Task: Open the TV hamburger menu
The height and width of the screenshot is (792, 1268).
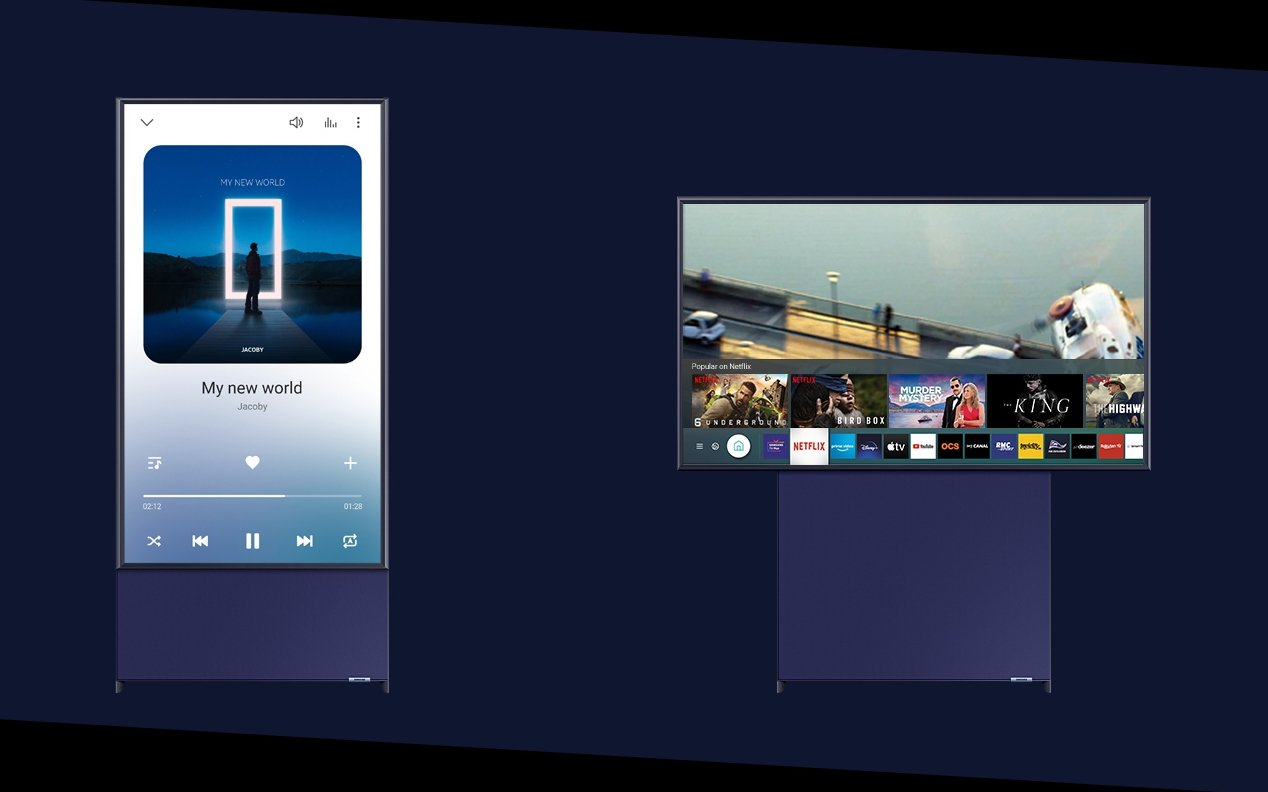Action: click(x=699, y=446)
